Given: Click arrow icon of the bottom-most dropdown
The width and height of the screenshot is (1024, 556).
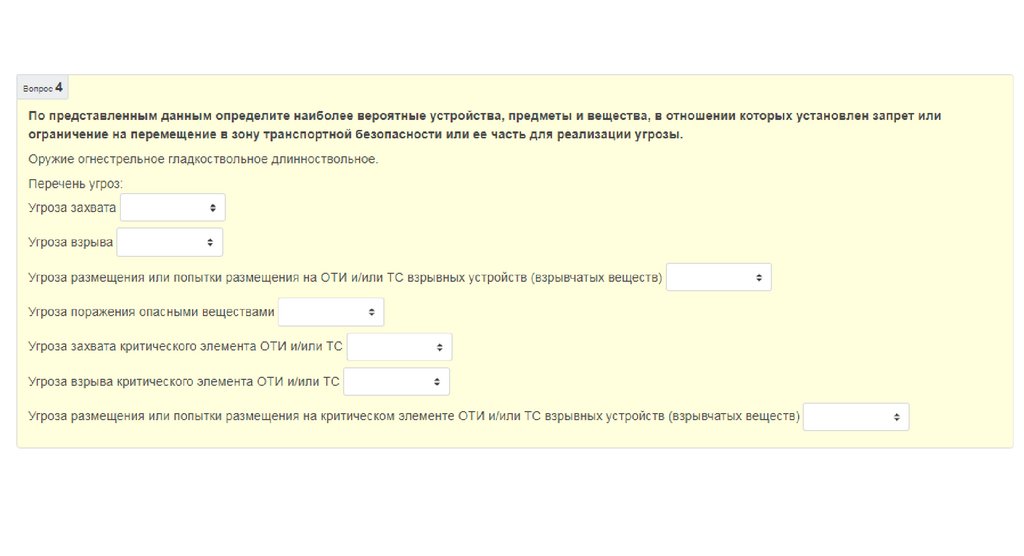Looking at the screenshot, I should click(896, 417).
